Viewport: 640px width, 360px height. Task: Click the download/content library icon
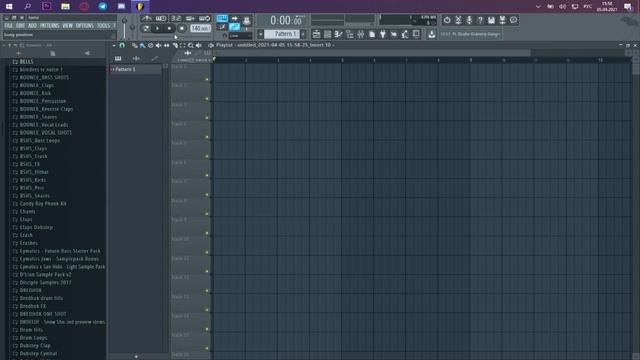coord(431,34)
